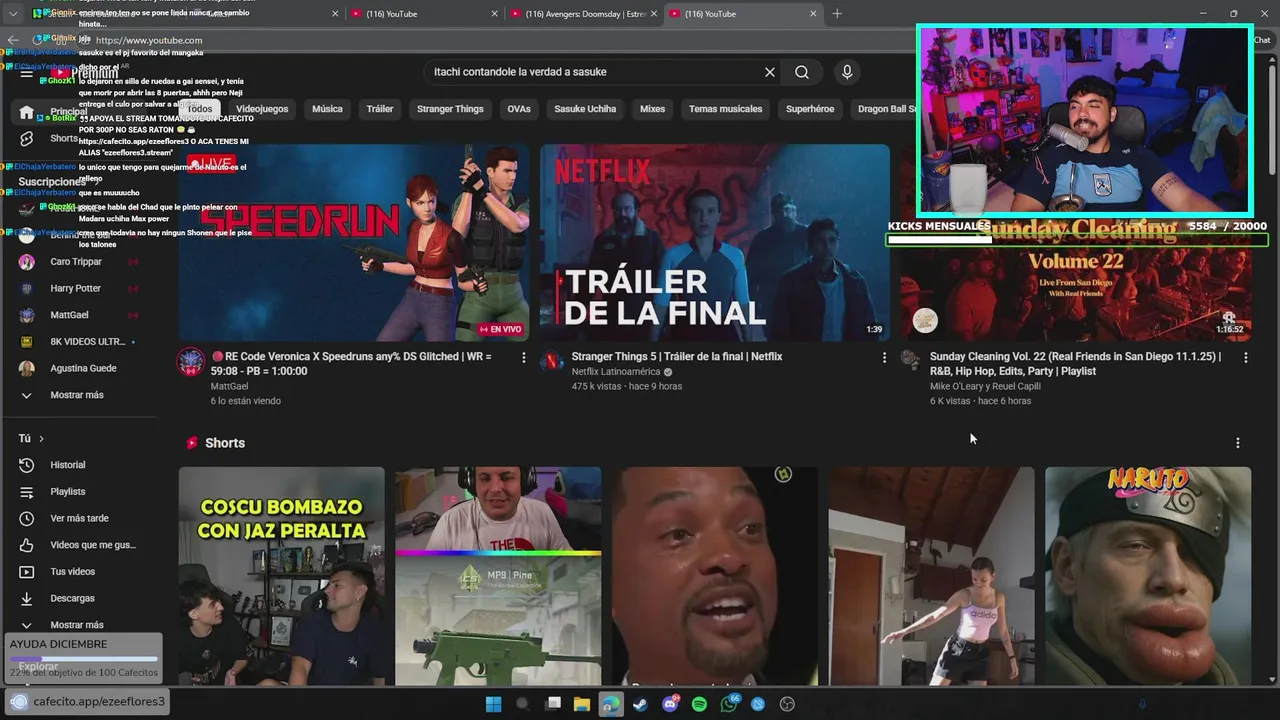Select the Stranger Things filter chip

pyautogui.click(x=450, y=109)
